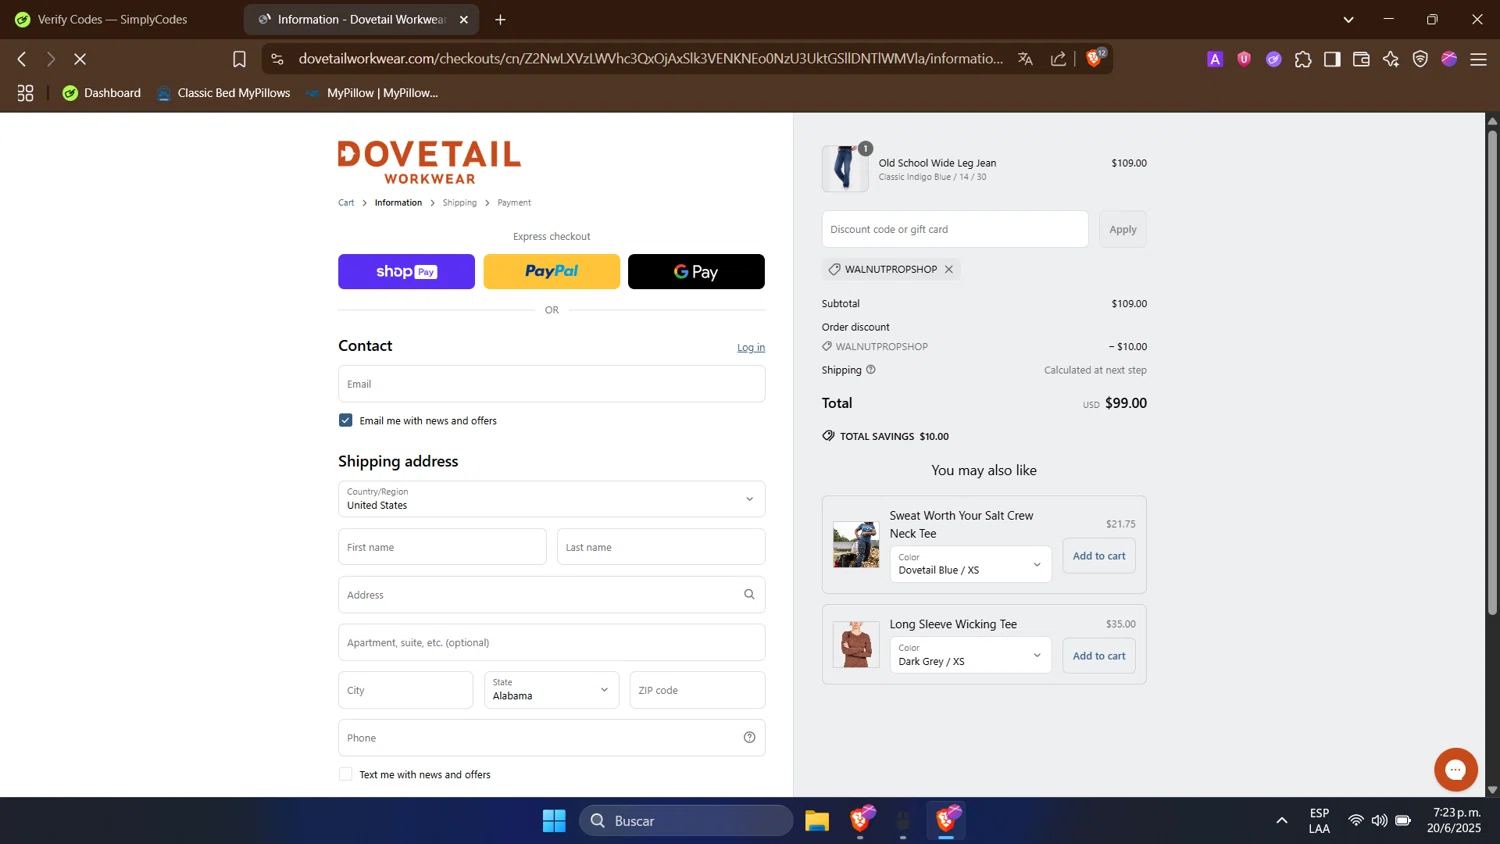Image resolution: width=1500 pixels, height=844 pixels.
Task: Open purple A extension icon
Action: coord(1215,59)
